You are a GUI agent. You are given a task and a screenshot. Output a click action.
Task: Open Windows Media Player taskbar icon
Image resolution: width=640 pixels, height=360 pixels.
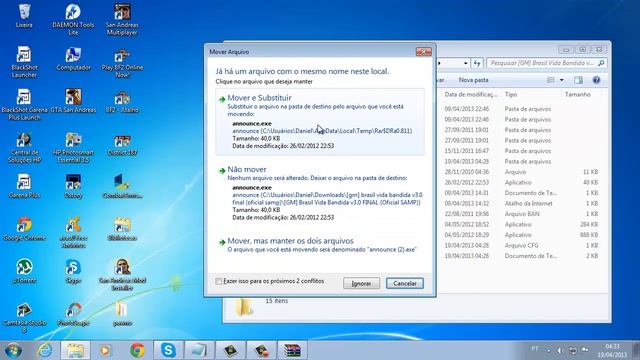point(105,350)
